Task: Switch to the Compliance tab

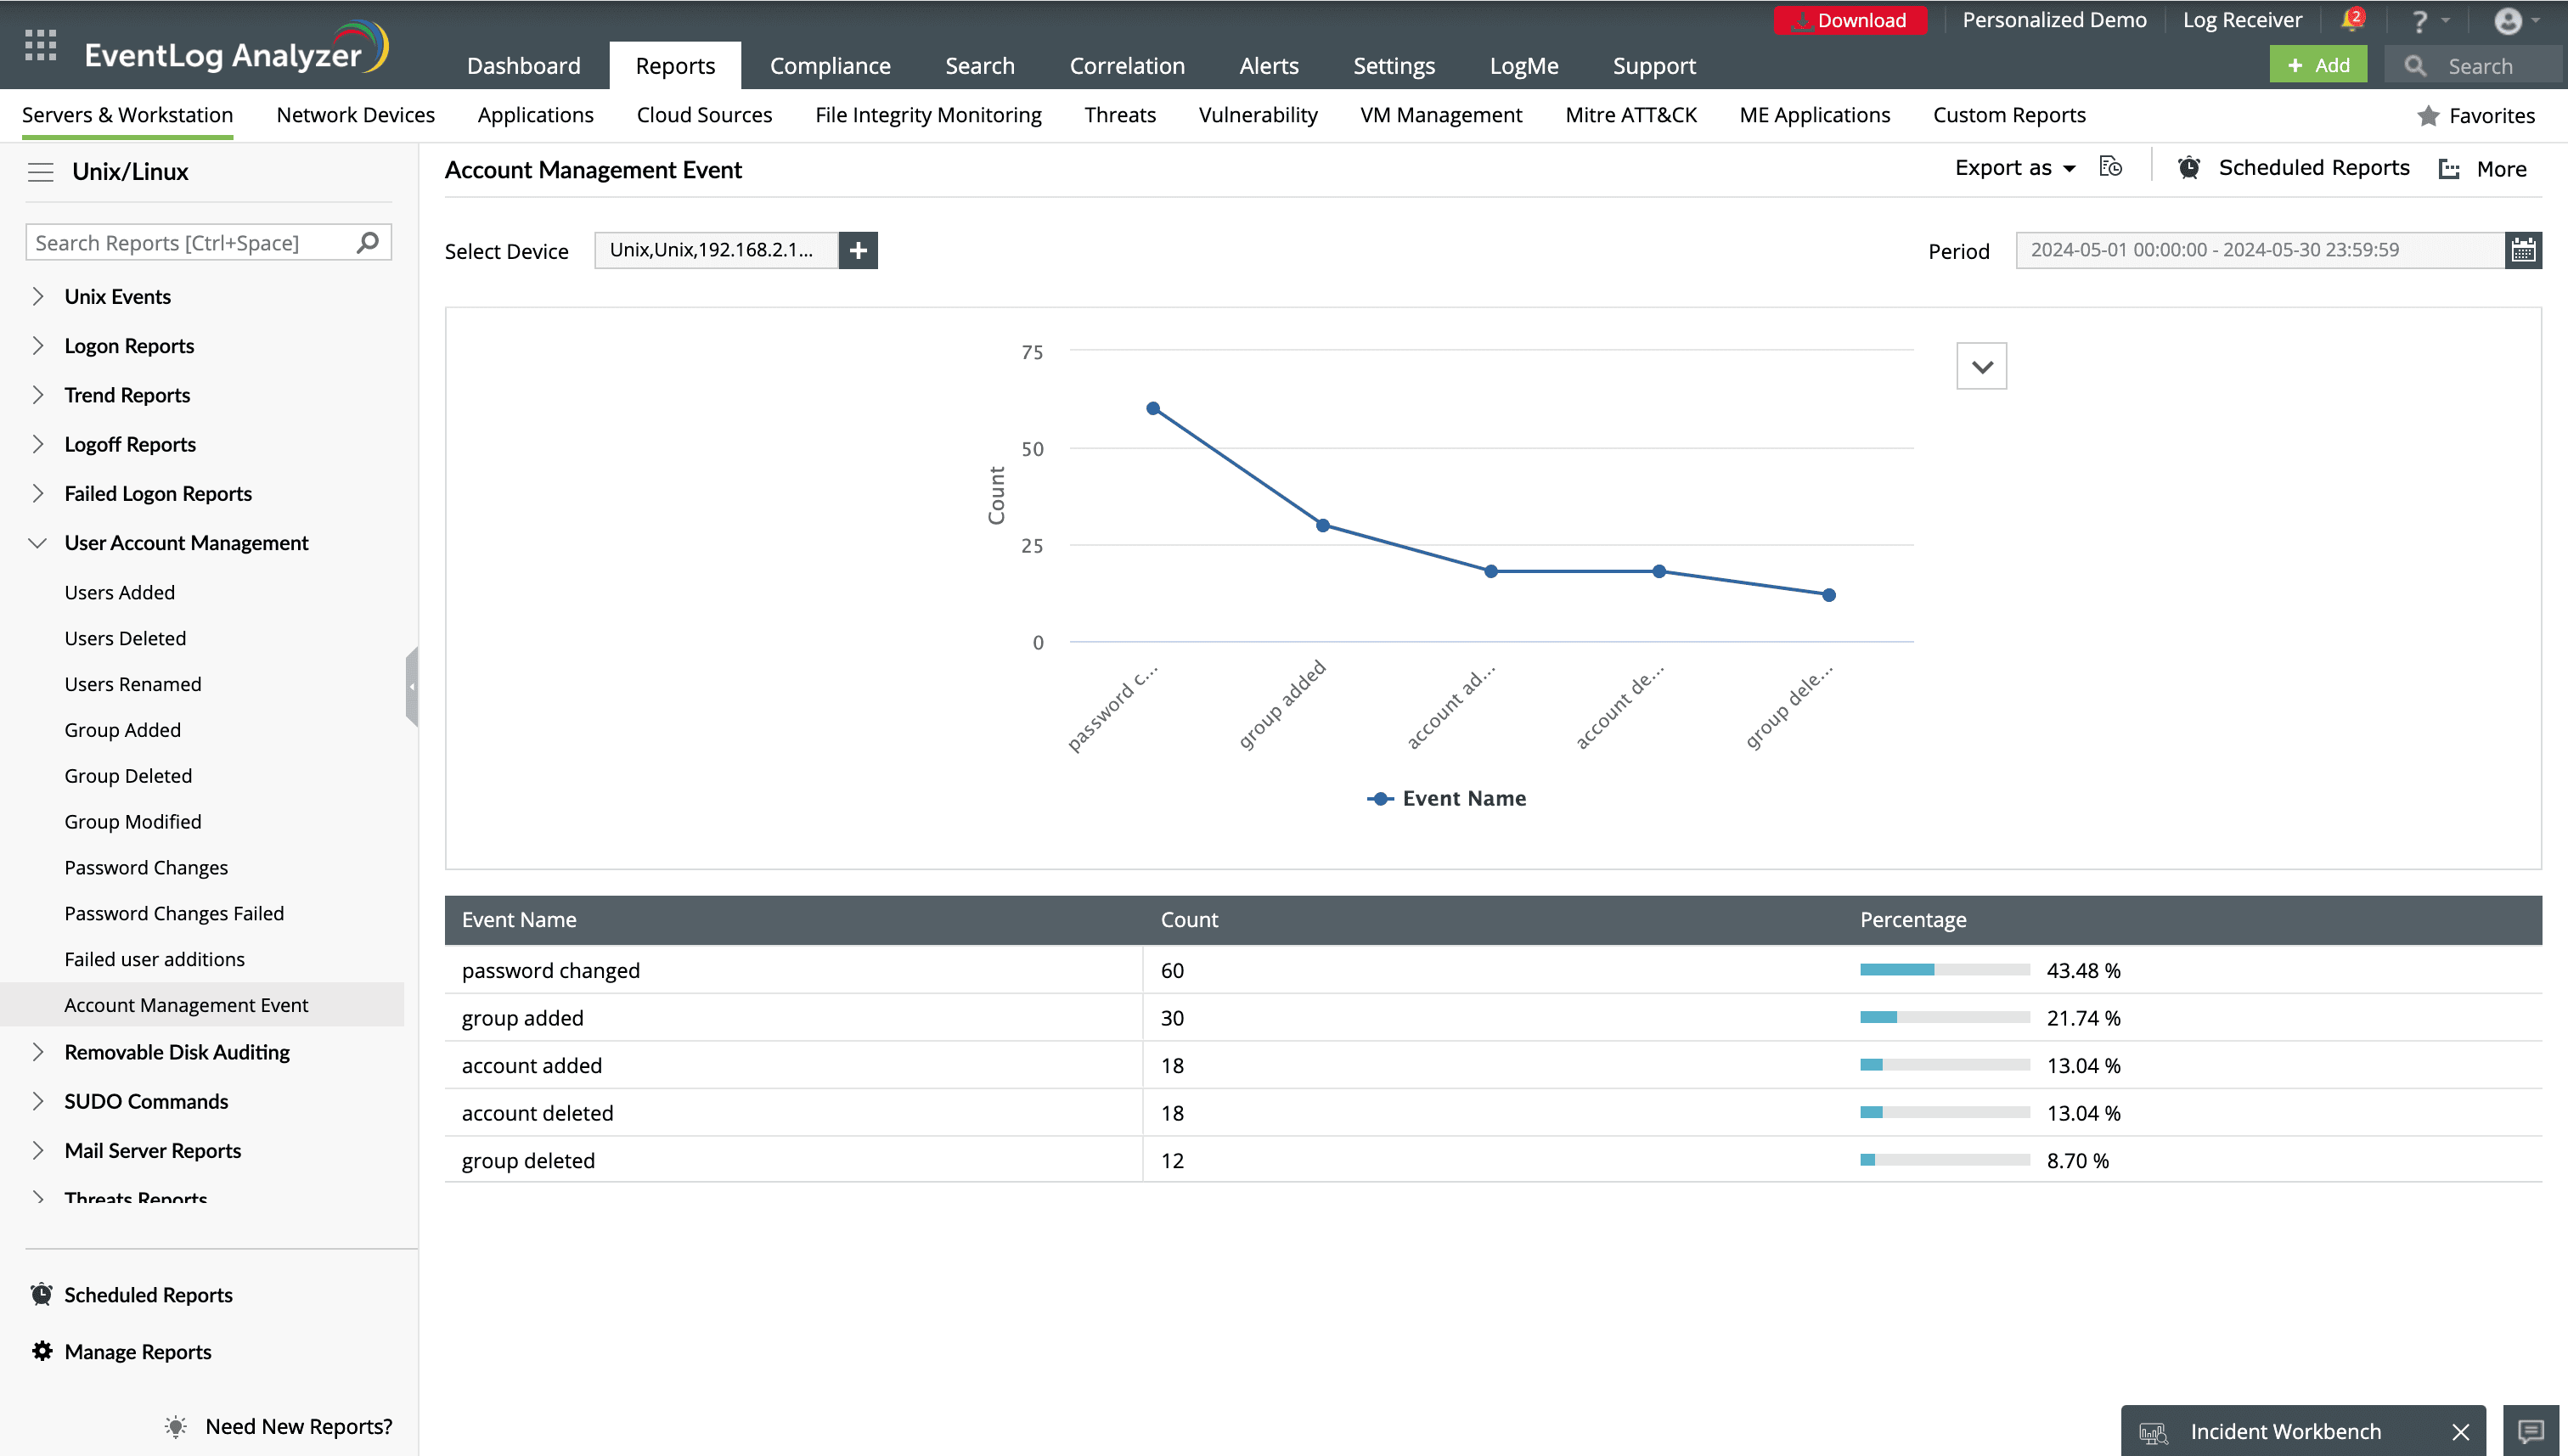Action: 829,66
